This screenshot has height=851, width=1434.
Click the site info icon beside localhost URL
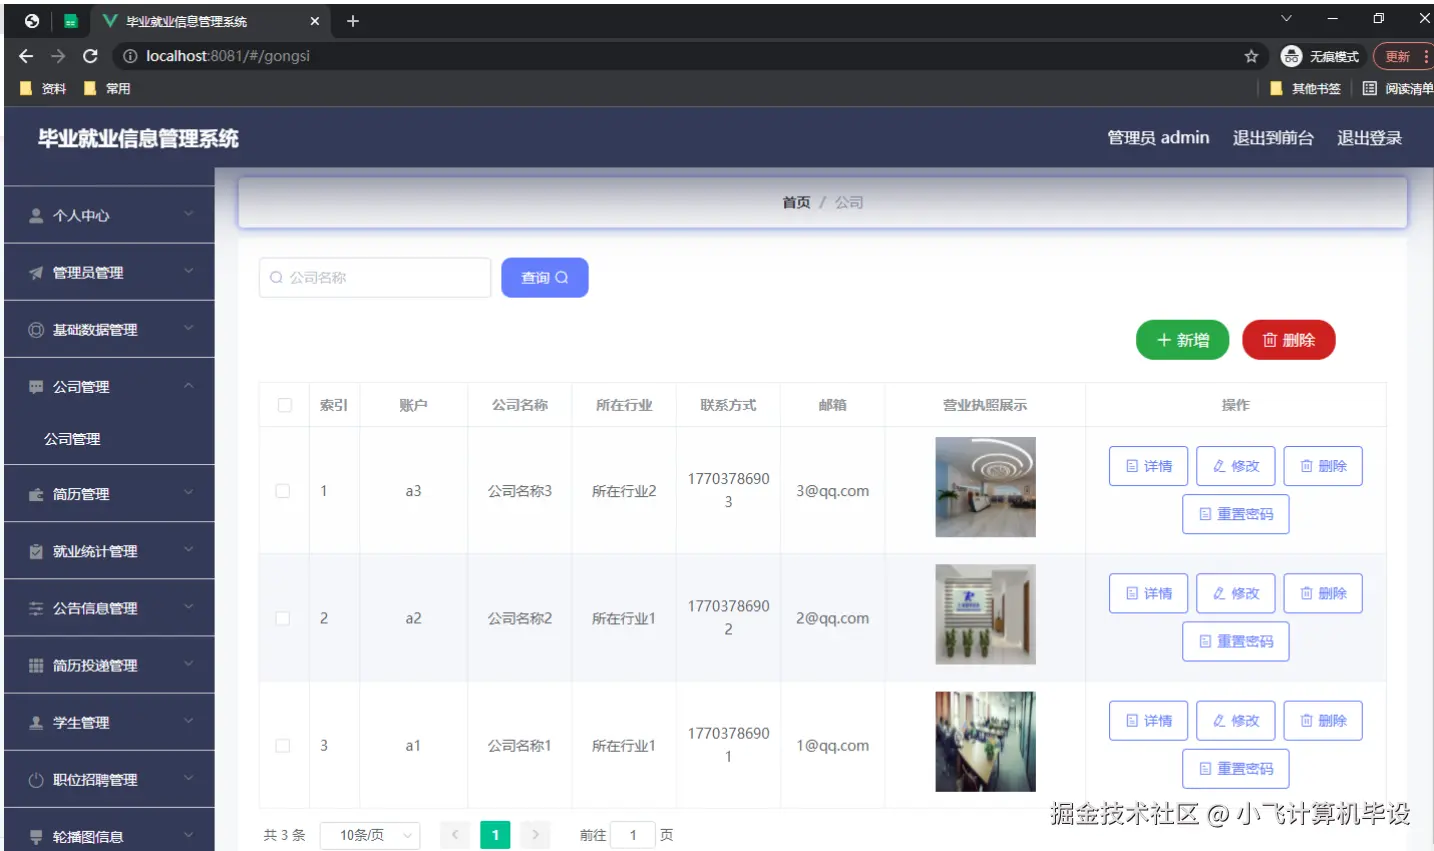coord(130,56)
